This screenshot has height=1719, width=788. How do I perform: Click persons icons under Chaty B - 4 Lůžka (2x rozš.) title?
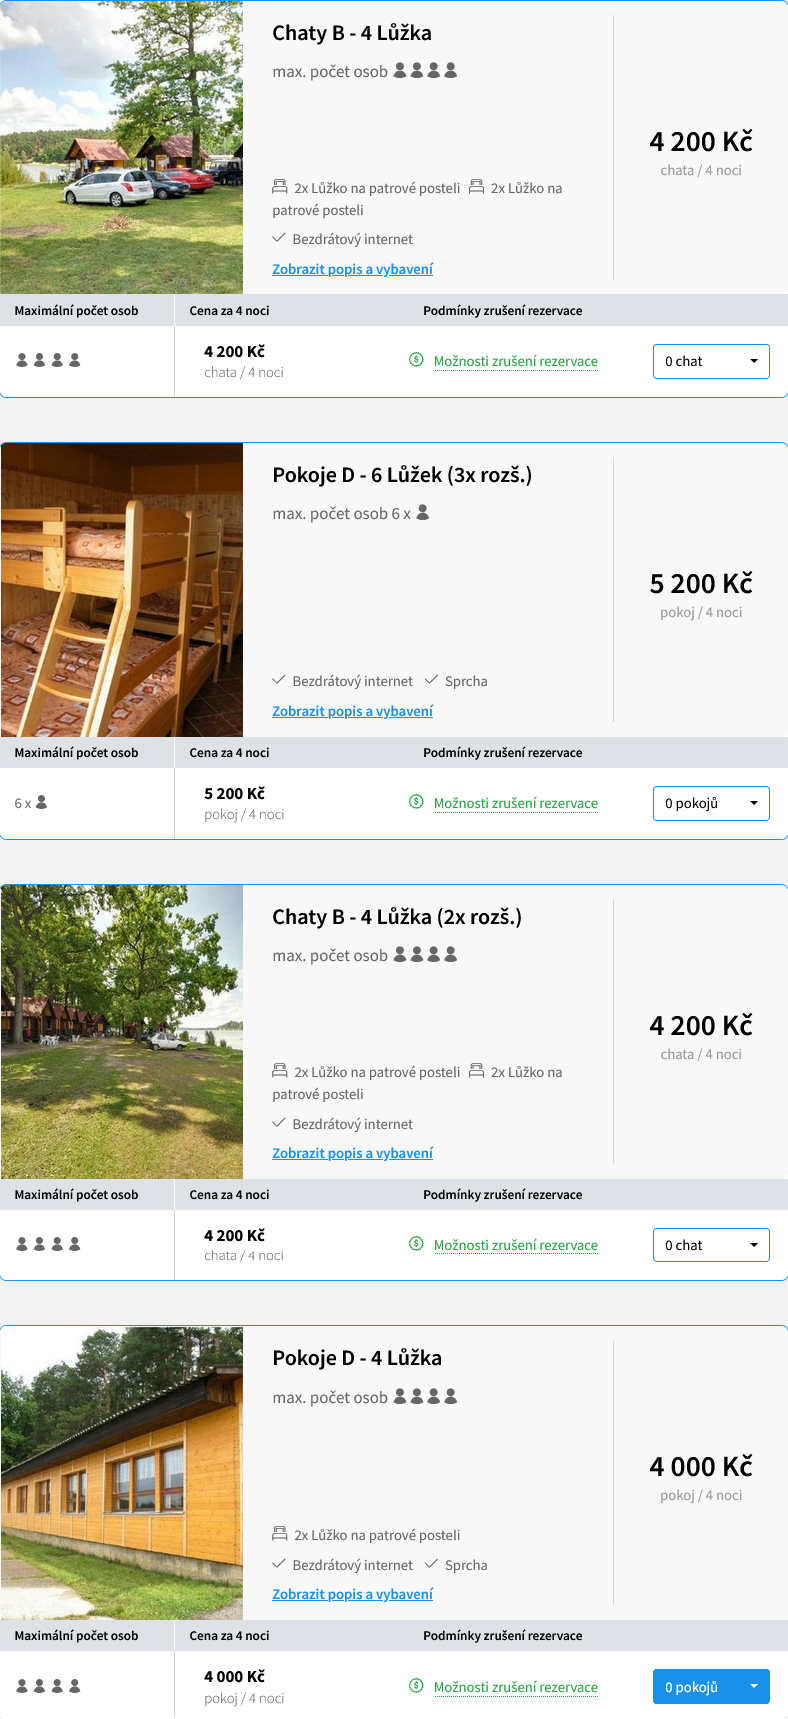(x=426, y=955)
